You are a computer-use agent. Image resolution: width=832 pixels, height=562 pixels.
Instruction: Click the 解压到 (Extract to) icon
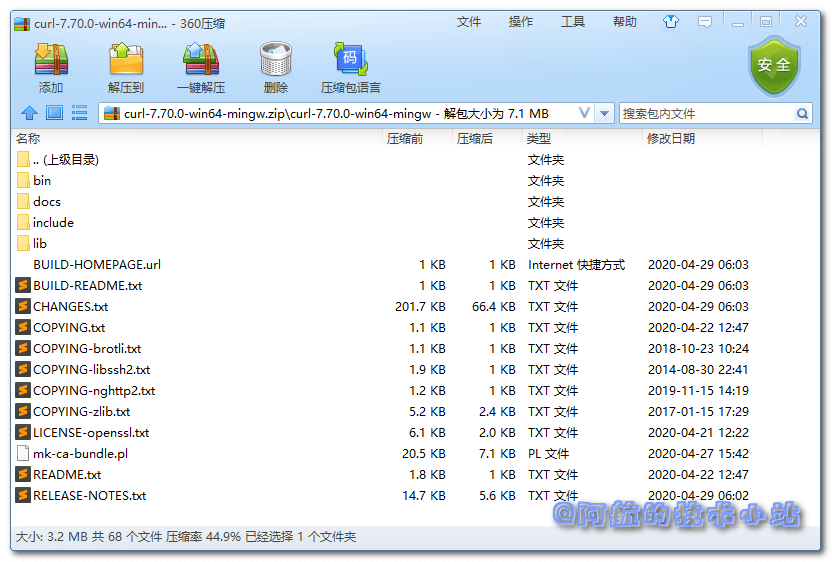click(126, 58)
